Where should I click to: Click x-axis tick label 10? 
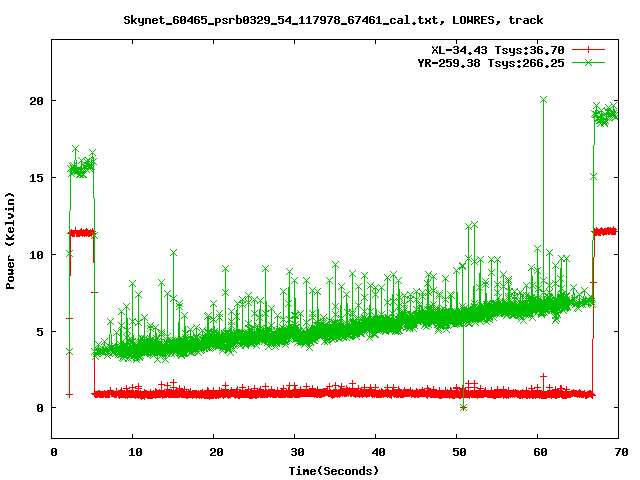[x=135, y=452]
